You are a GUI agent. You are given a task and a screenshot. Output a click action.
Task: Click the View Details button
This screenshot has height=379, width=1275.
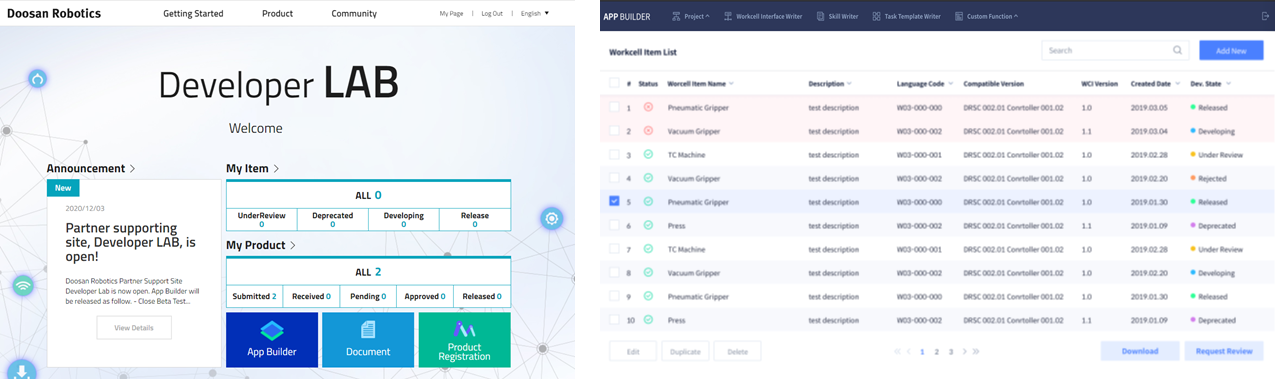click(x=134, y=328)
